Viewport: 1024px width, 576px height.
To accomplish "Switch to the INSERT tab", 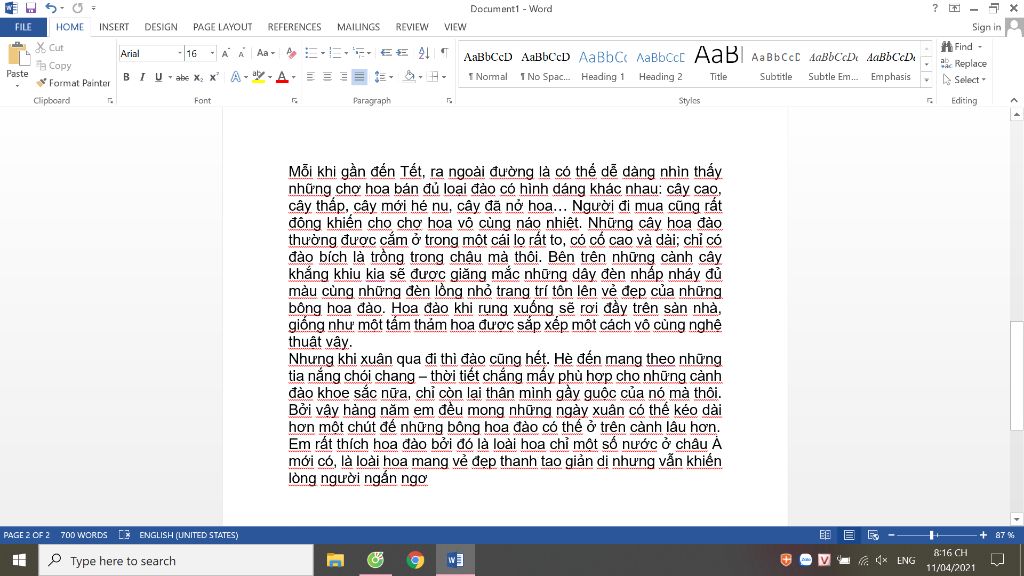I will tap(114, 27).
